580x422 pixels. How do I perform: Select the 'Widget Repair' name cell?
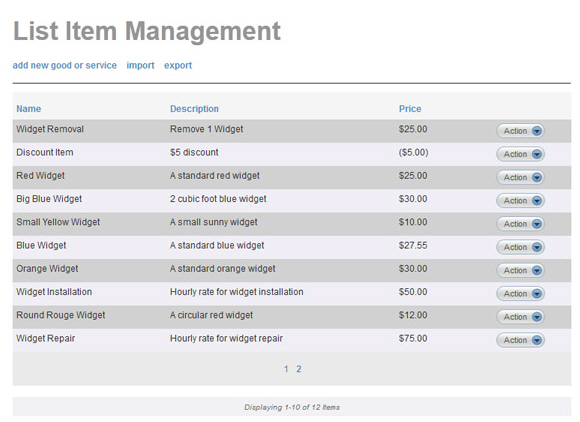click(x=45, y=338)
